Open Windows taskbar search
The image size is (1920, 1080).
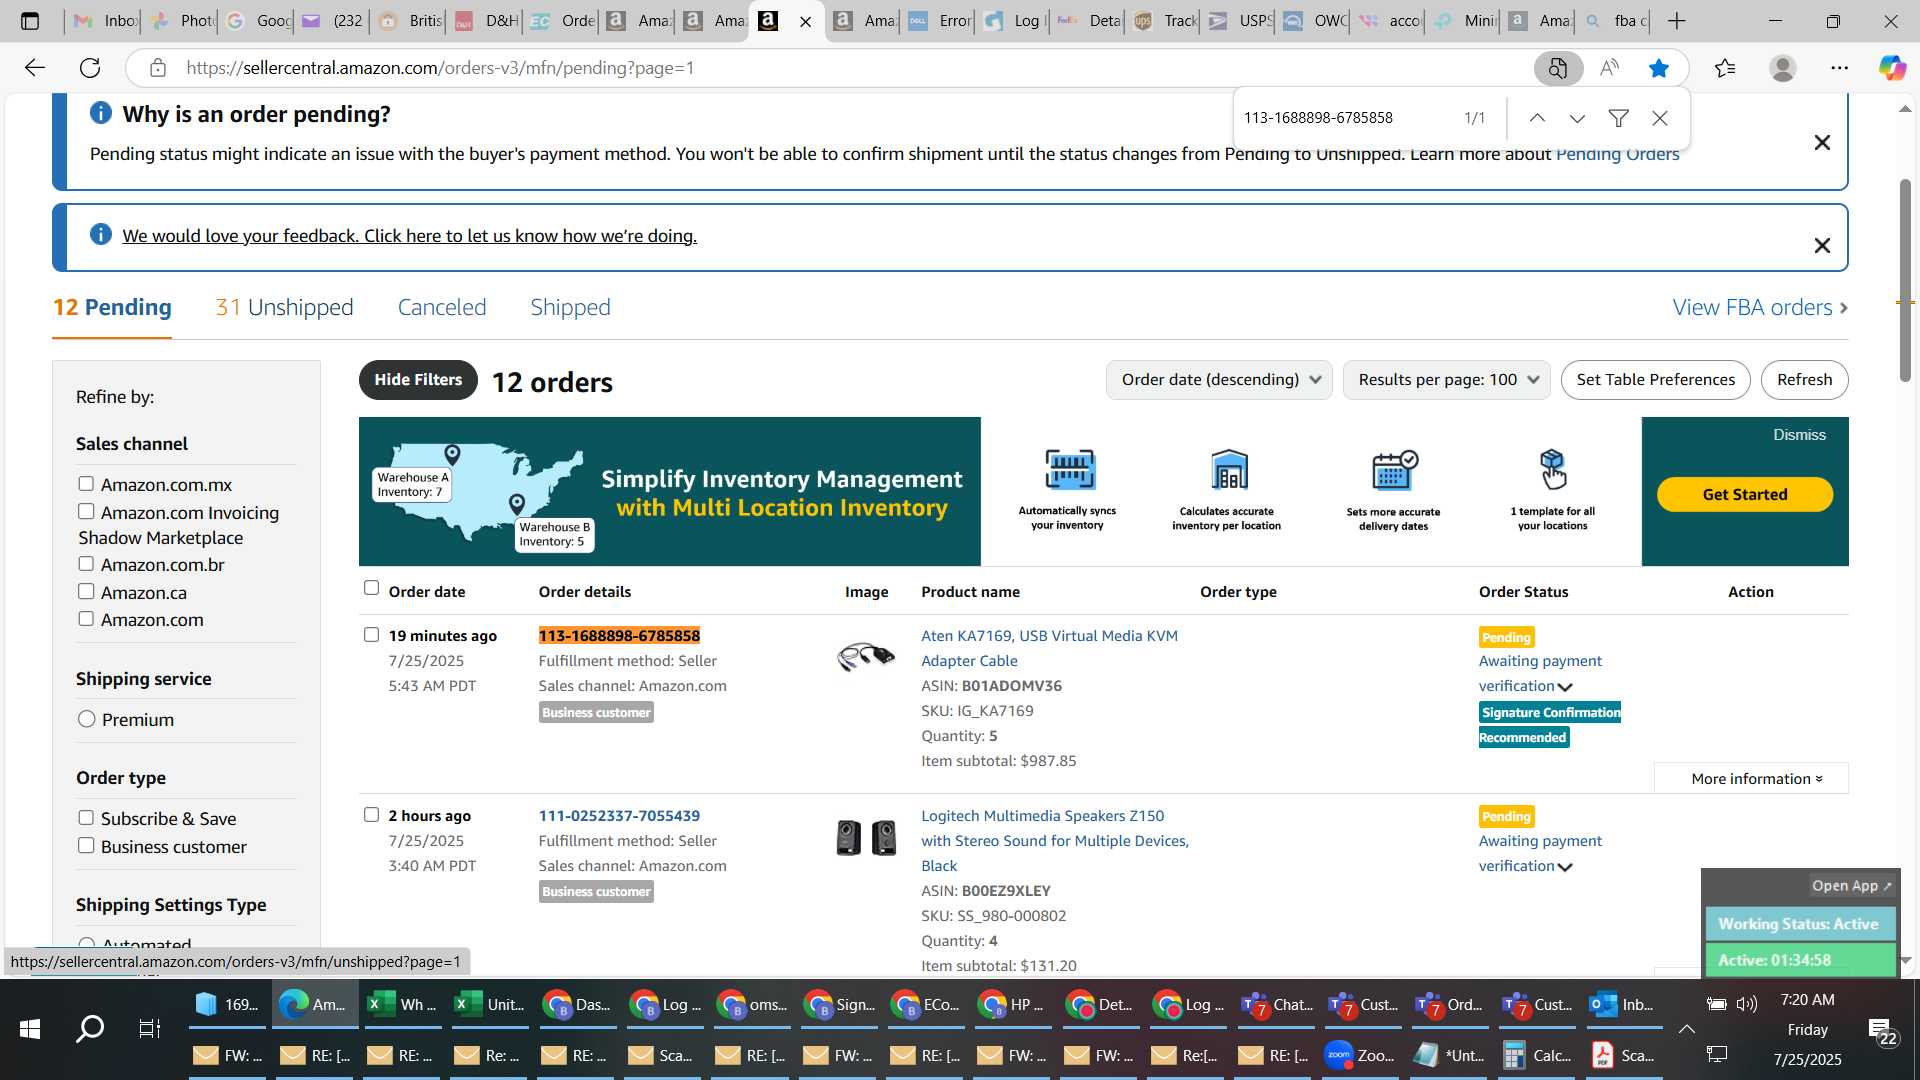click(90, 1028)
